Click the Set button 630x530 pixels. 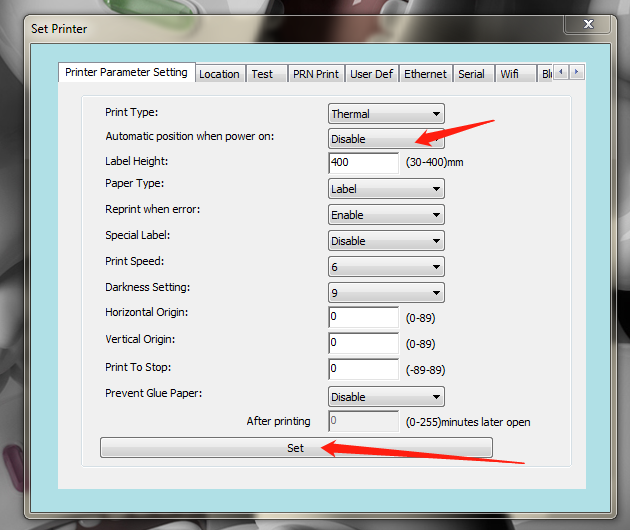pos(296,448)
